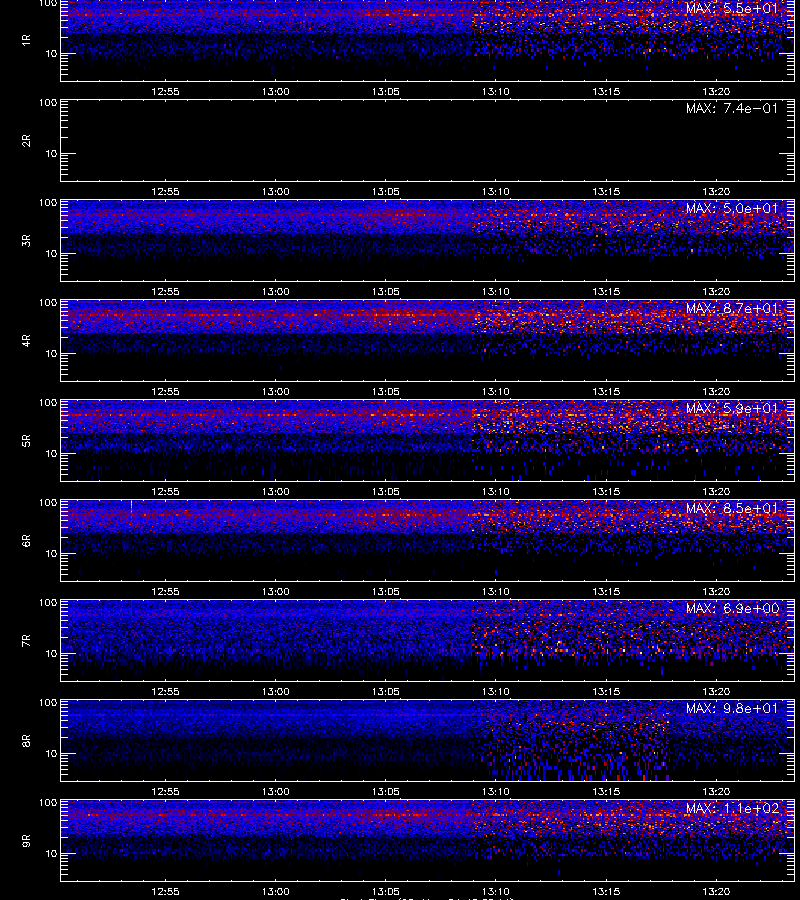
Task: Click the MAX: 5.0e+01 label in panel 3R
Action: pos(732,208)
